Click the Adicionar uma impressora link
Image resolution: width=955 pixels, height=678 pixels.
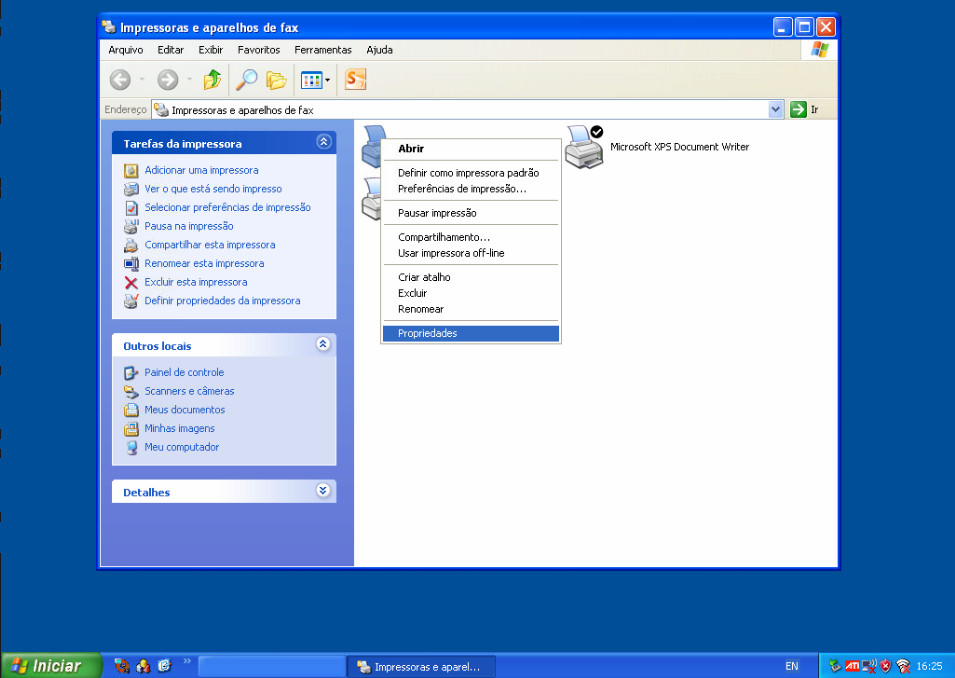201,170
